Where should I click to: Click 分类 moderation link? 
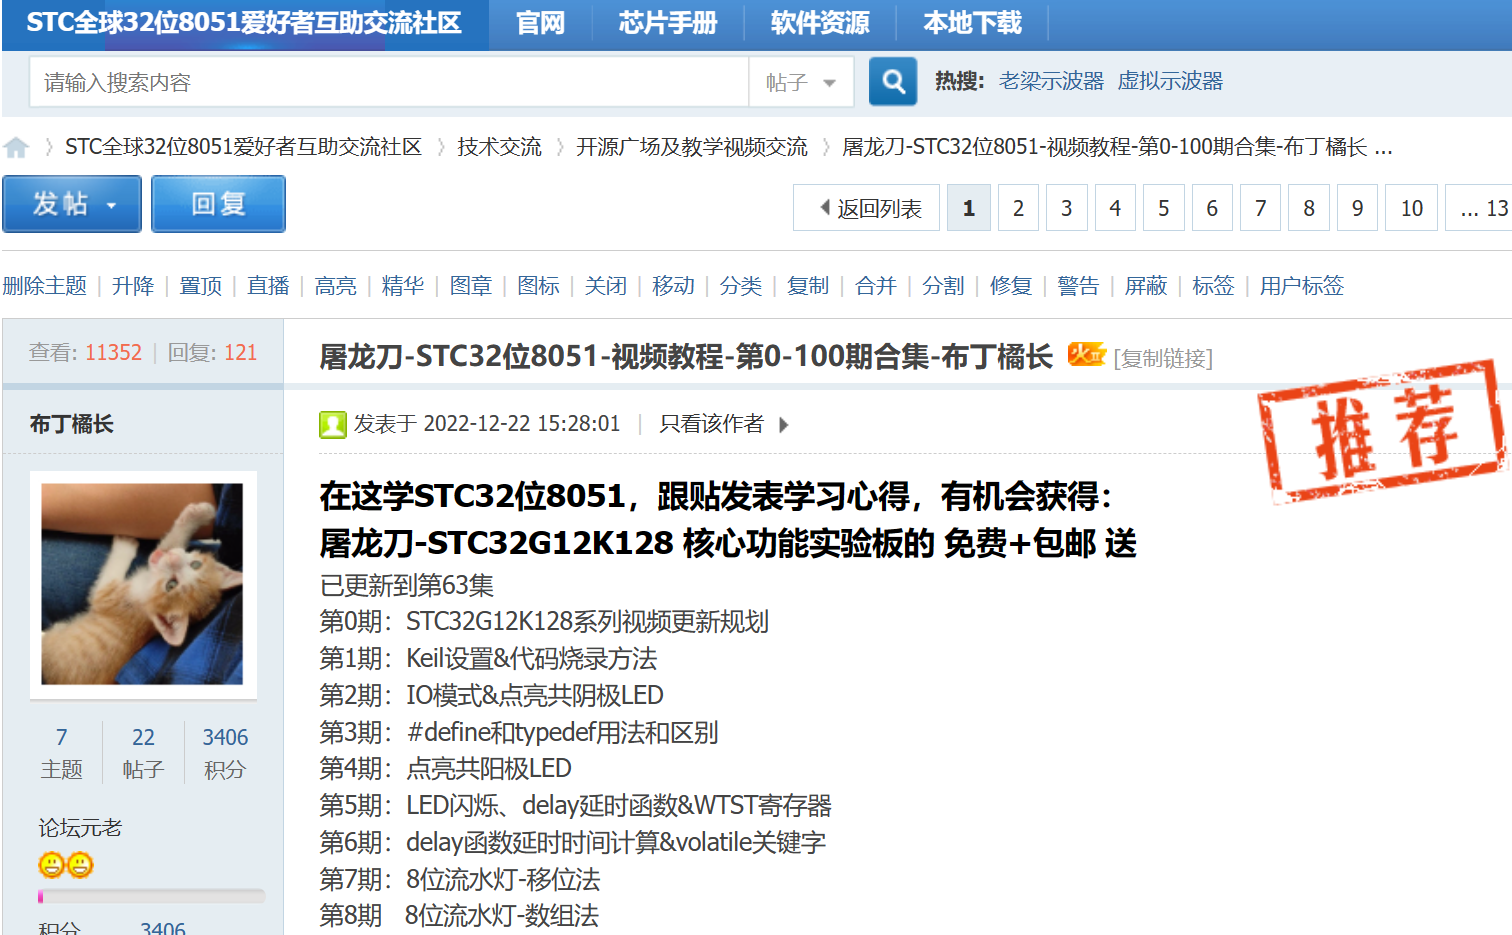coord(741,286)
